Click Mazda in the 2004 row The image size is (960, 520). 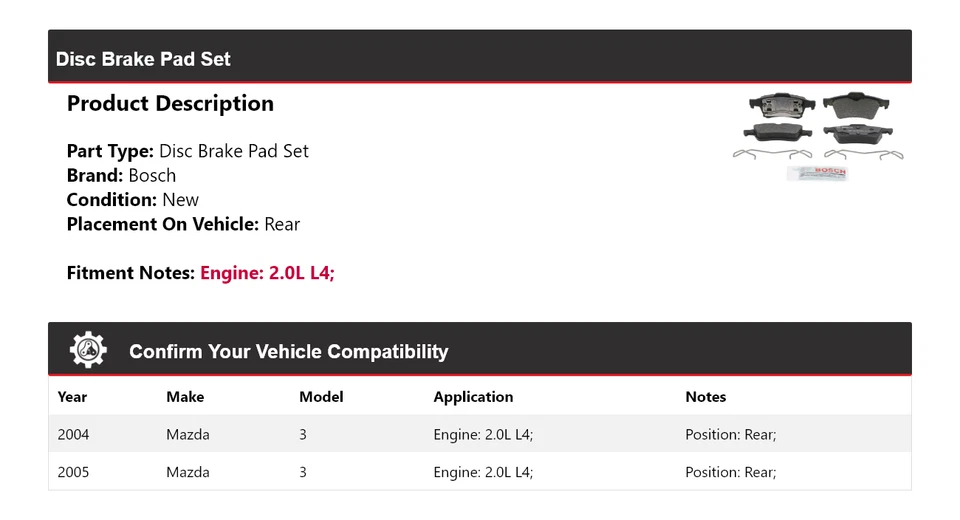(x=188, y=435)
